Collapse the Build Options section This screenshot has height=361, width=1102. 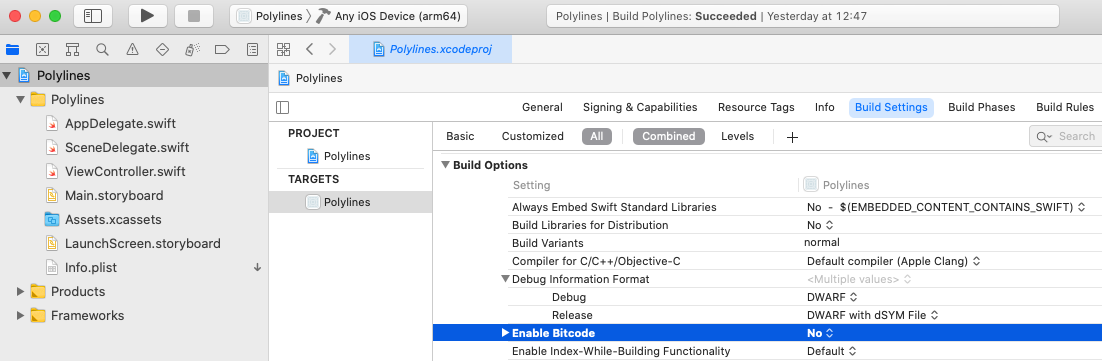click(x=445, y=165)
